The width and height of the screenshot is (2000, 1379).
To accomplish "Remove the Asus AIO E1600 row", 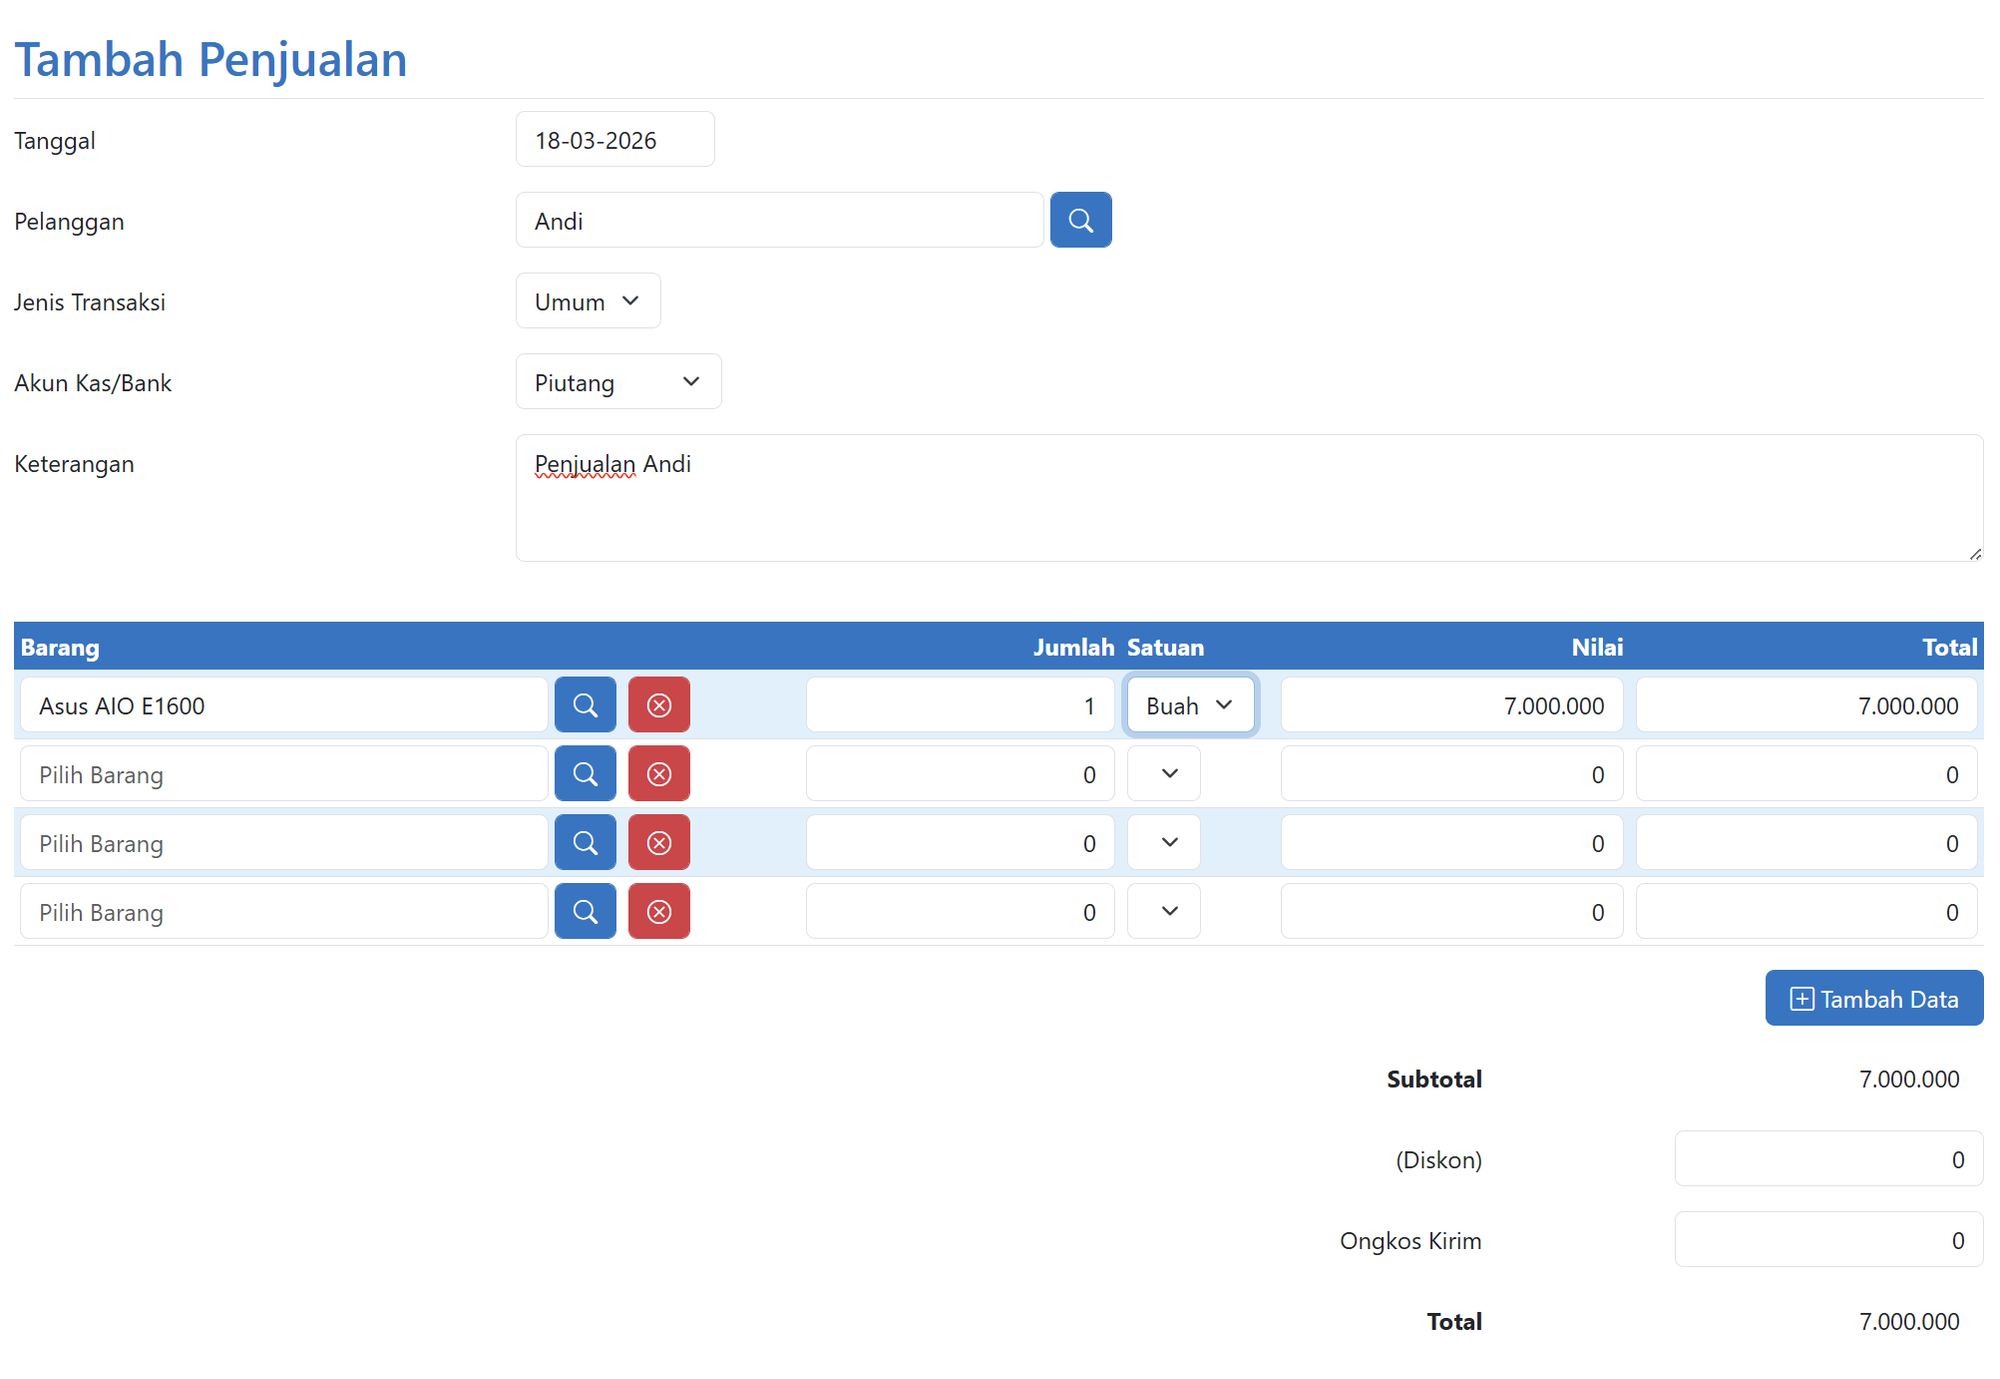I will tap(659, 705).
